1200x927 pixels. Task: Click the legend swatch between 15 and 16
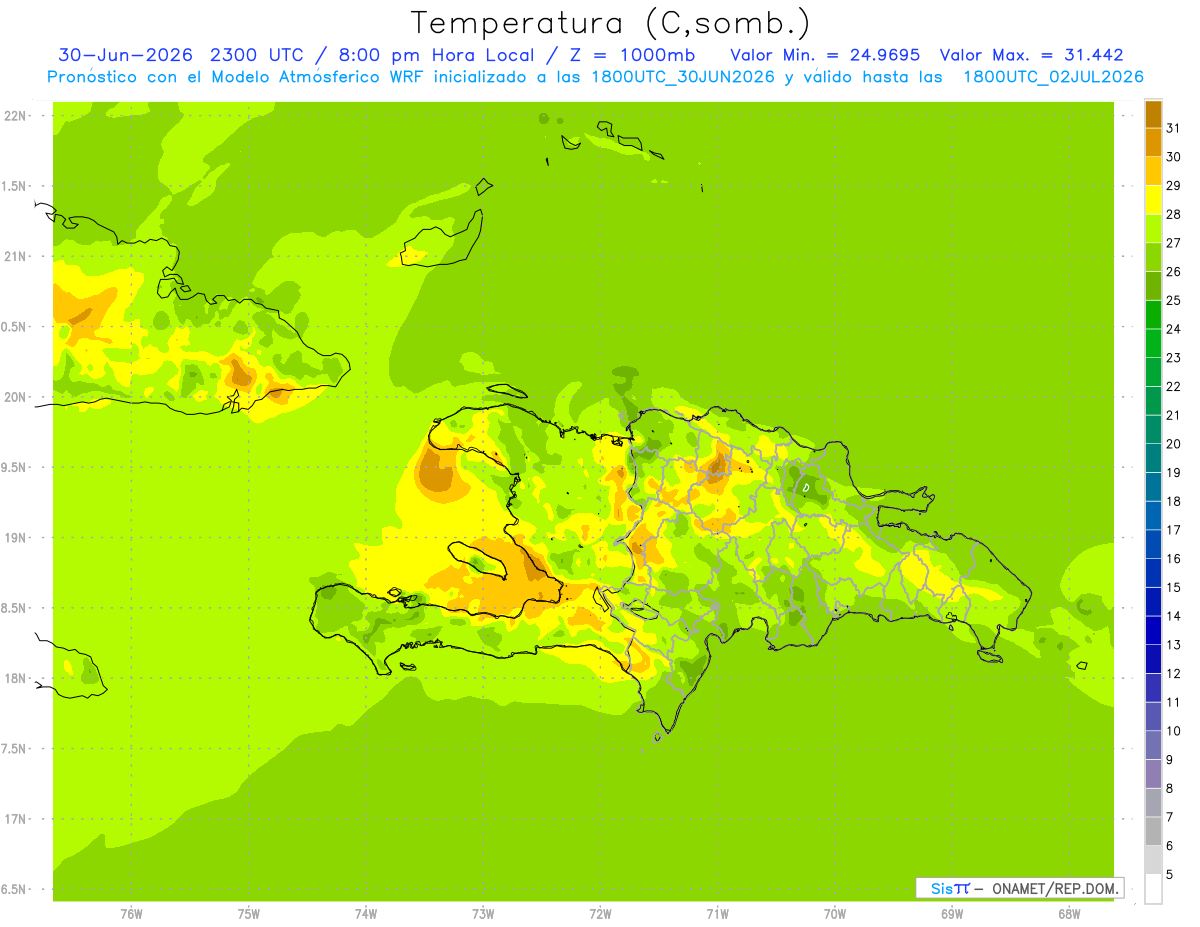click(1153, 573)
